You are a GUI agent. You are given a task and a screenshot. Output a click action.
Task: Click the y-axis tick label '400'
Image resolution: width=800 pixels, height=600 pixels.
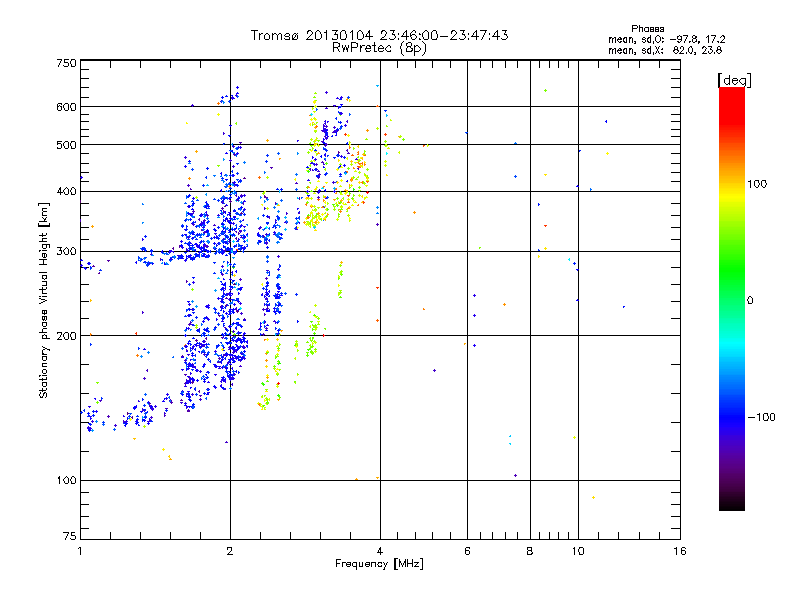[66, 191]
